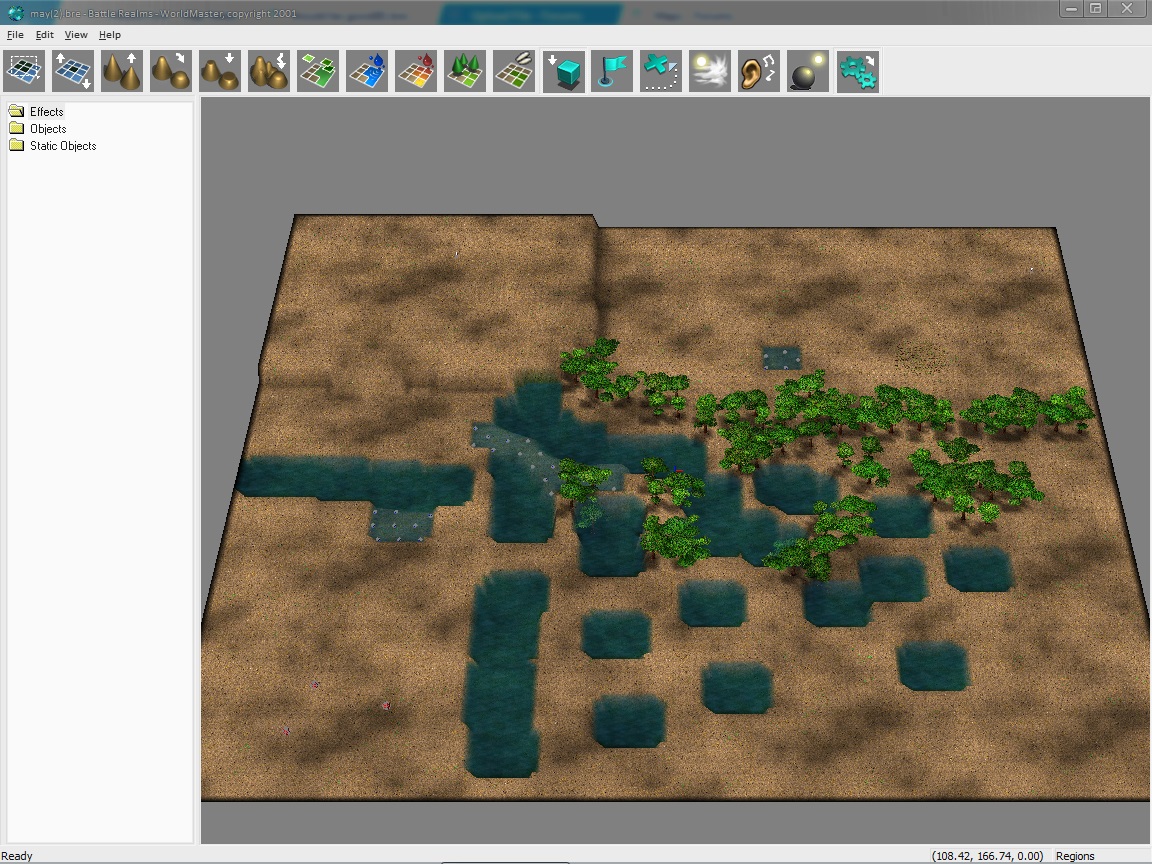This screenshot has height=864, width=1152.
Task: Select the green terrain tile paint tool
Action: [x=318, y=71]
